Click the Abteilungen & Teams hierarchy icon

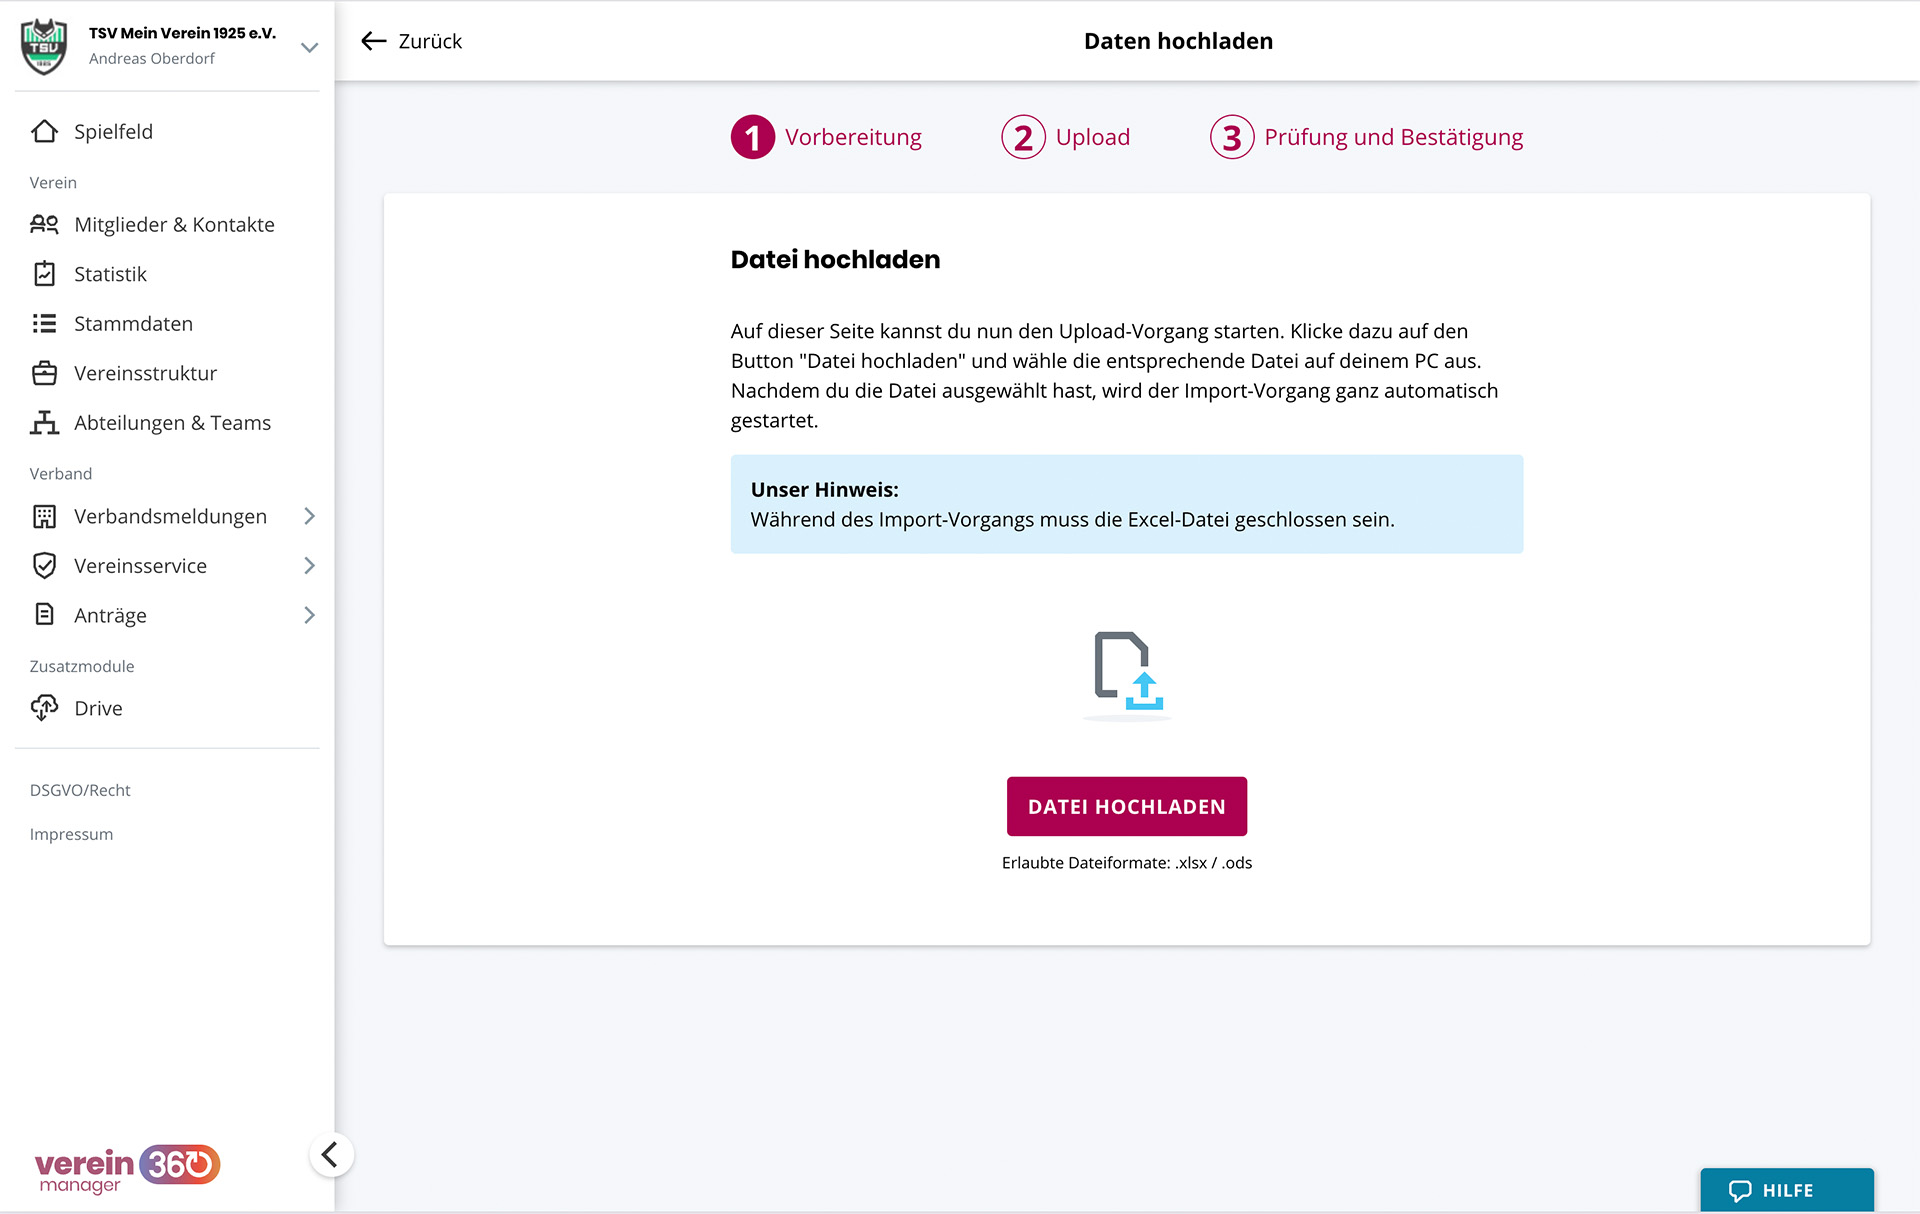[44, 423]
